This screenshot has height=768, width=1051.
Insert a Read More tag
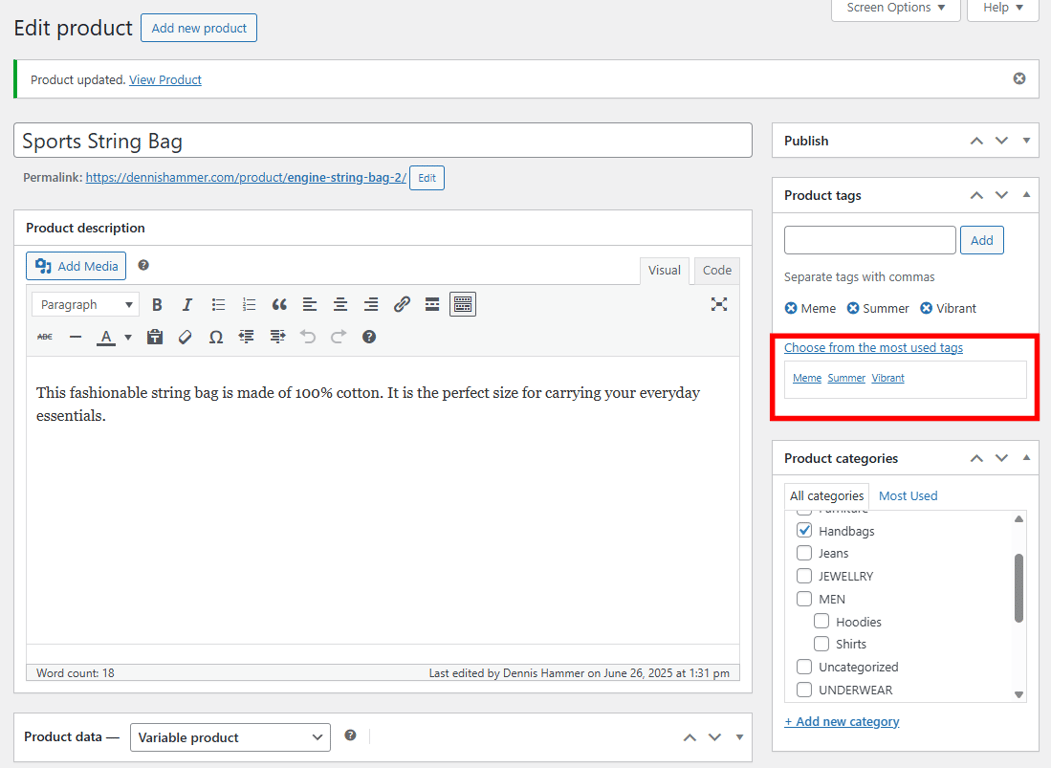[x=432, y=304]
